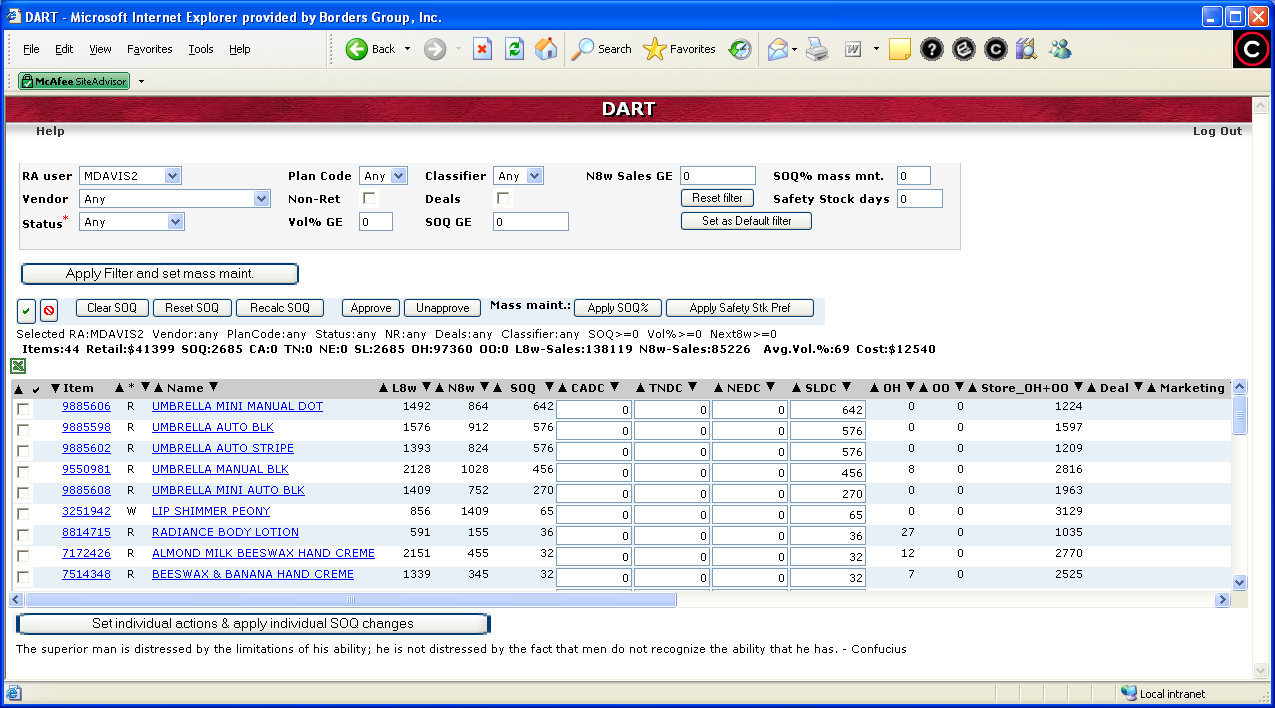Open the History clock icon
This screenshot has height=708, width=1275.
tap(740, 49)
